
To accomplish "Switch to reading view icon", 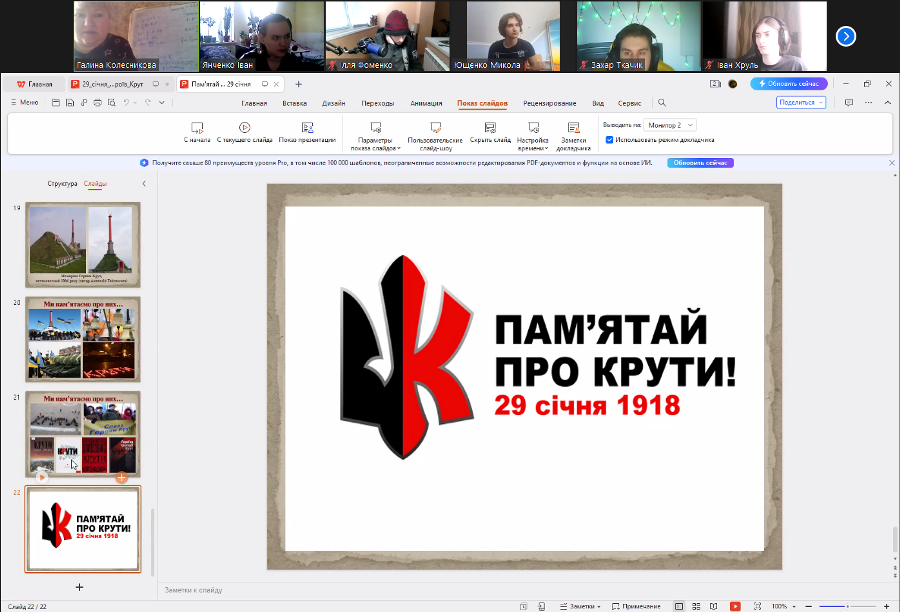I will [713, 606].
